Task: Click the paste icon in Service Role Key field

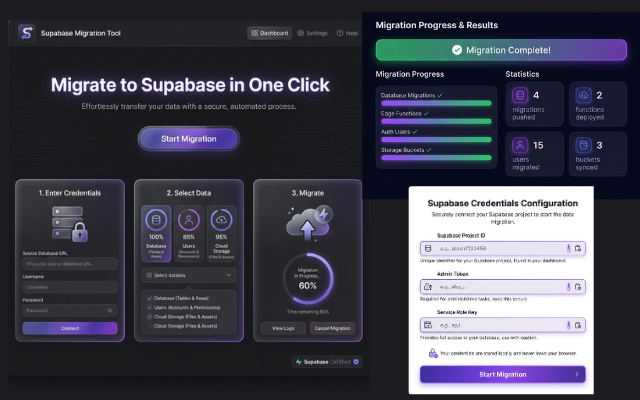Action: point(578,325)
